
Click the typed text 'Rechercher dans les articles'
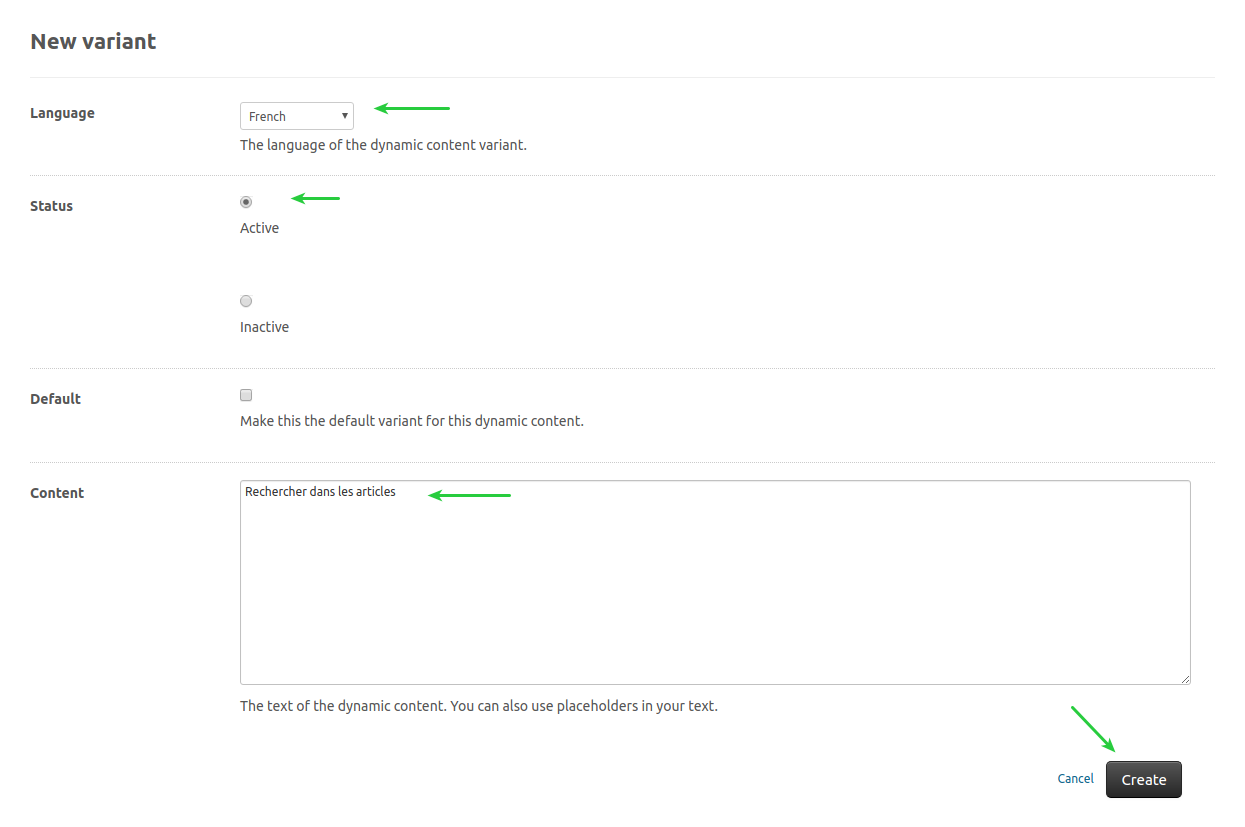pyautogui.click(x=320, y=492)
